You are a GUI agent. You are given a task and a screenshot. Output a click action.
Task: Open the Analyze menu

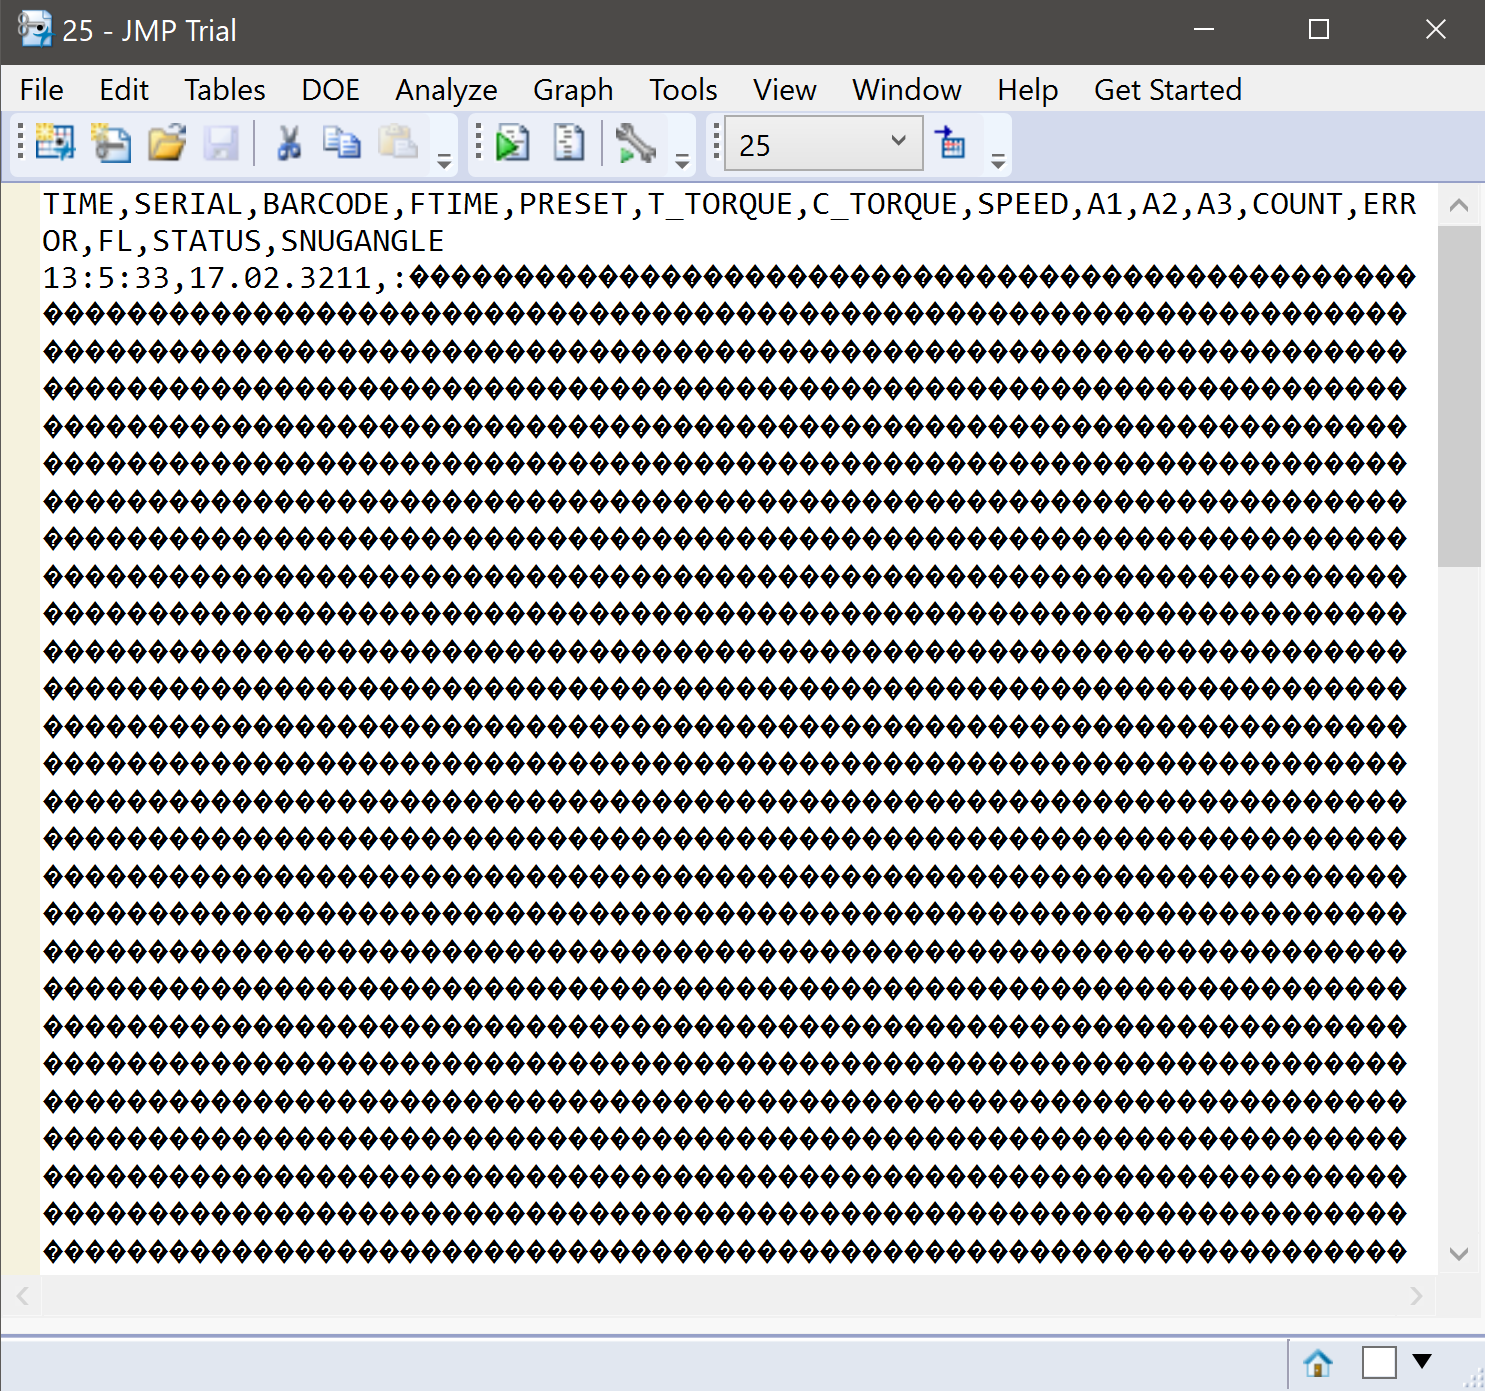(x=446, y=89)
